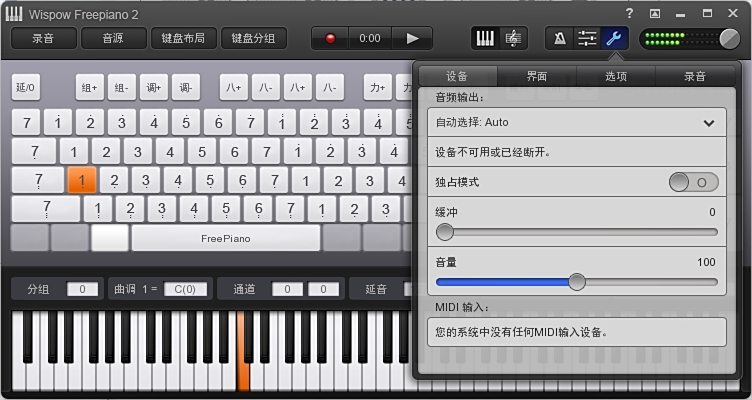The height and width of the screenshot is (400, 752).
Task: Switch to the 选项 tab
Action: [616, 76]
